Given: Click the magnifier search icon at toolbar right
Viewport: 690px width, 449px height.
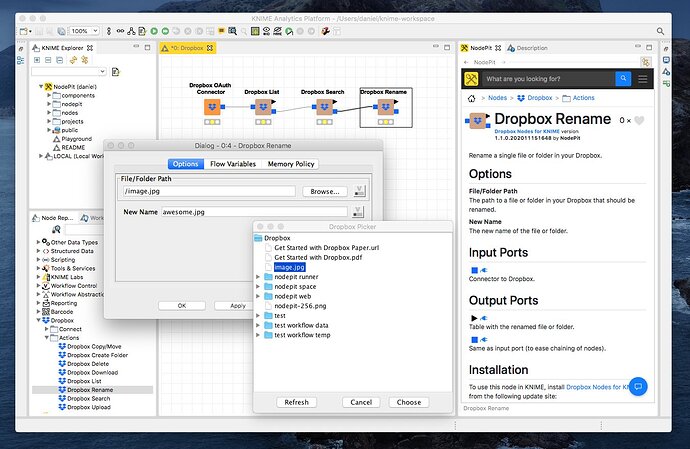Looking at the screenshot, I should coord(660,31).
